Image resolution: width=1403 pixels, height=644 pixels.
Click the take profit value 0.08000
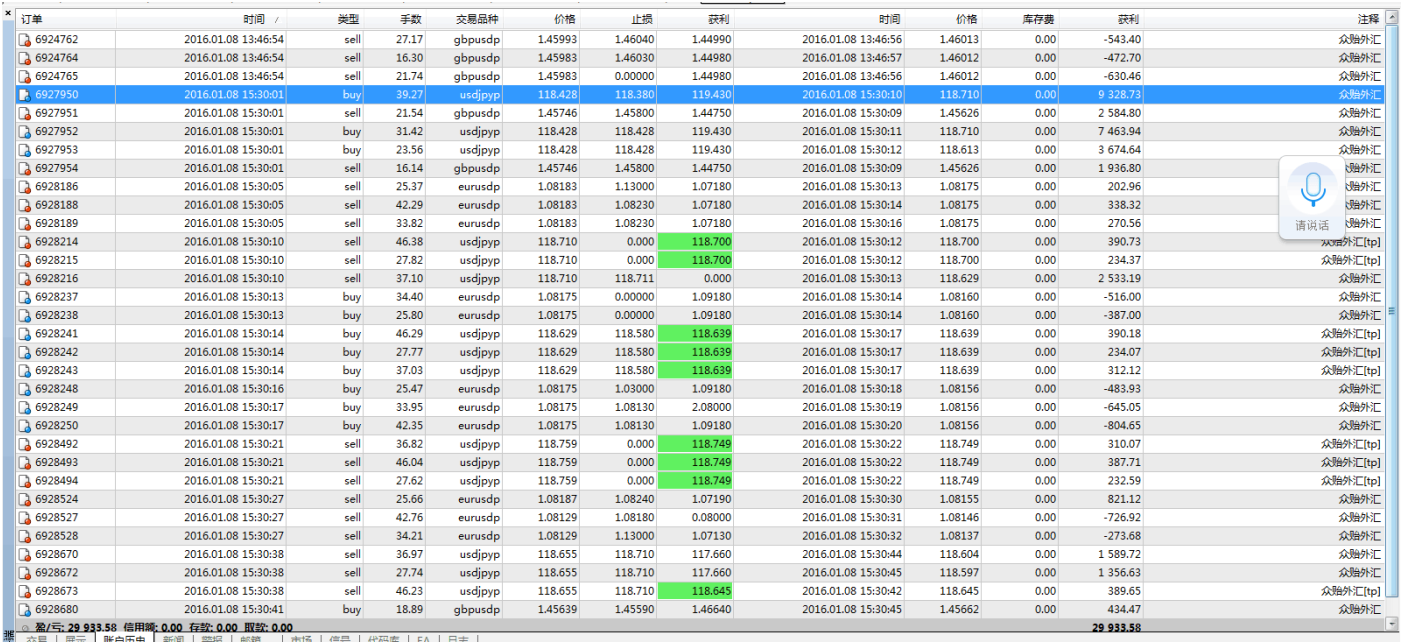pyautogui.click(x=710, y=517)
